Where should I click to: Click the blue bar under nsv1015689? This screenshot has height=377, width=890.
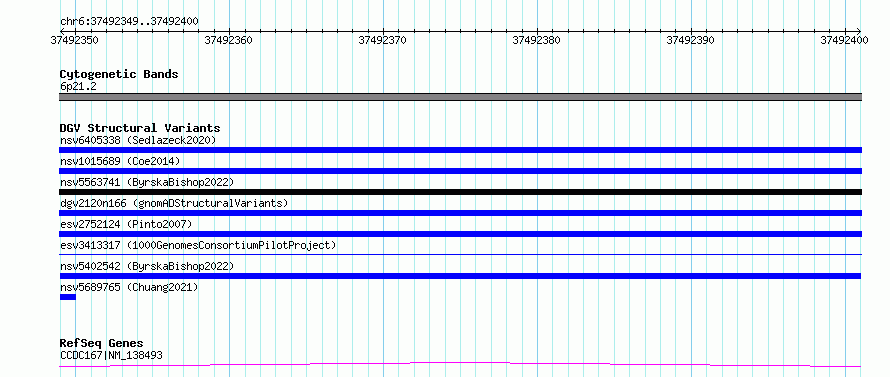[x=460, y=171]
